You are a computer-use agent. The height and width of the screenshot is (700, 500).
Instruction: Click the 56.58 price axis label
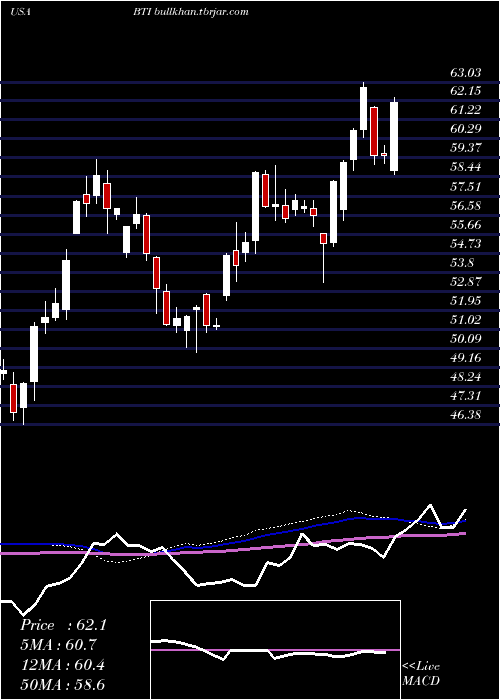tap(465, 206)
